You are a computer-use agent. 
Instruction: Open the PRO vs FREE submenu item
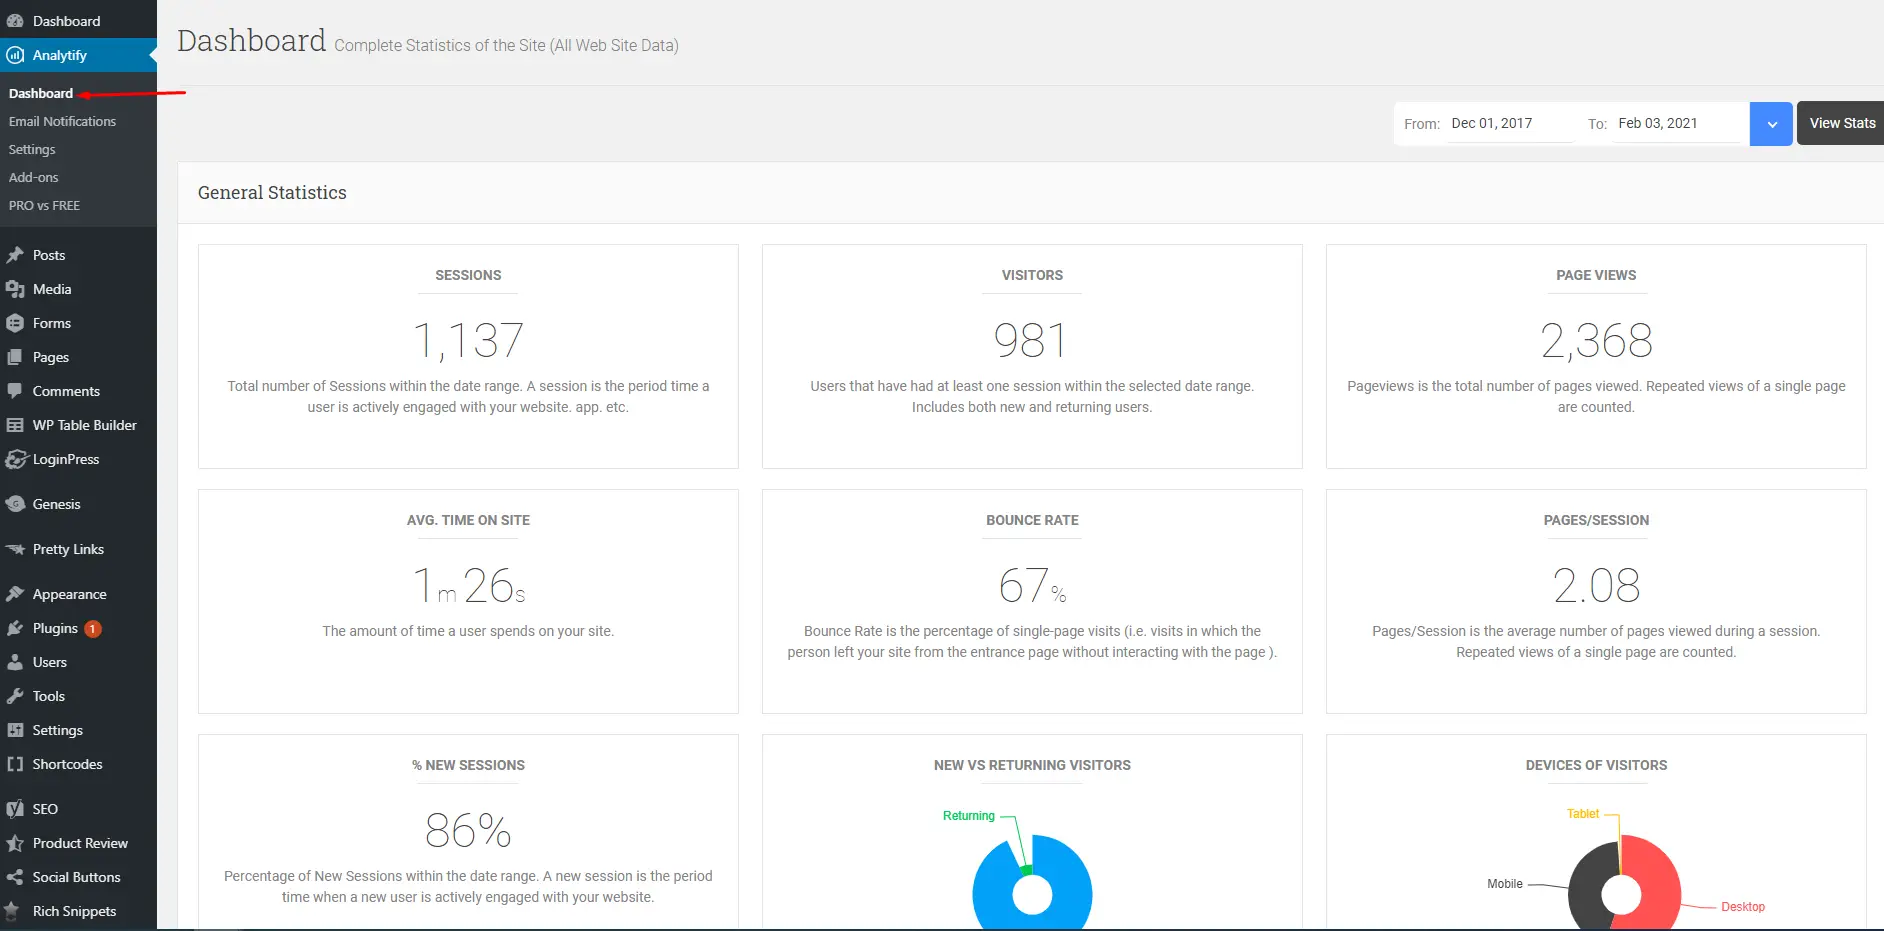(44, 205)
